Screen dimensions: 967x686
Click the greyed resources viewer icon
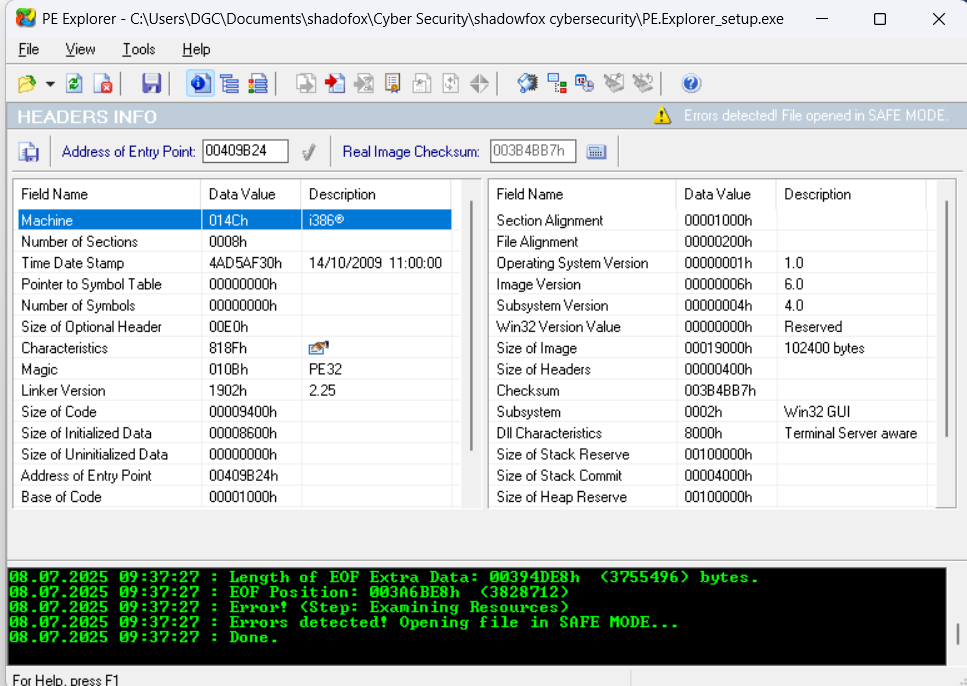[x=364, y=83]
